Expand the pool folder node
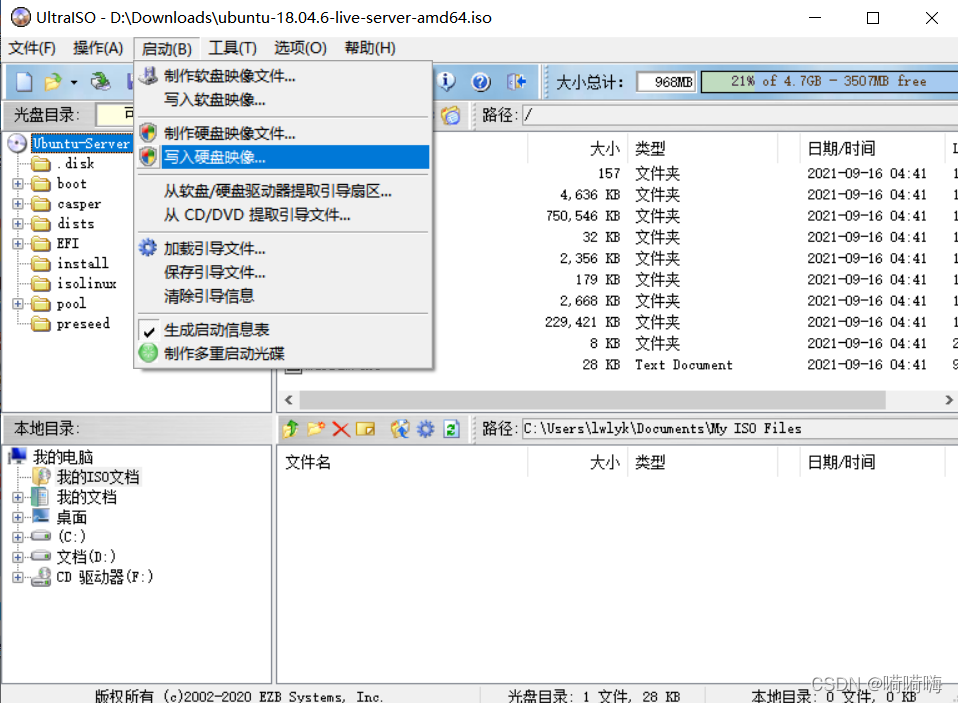958x703 pixels. (x=18, y=304)
